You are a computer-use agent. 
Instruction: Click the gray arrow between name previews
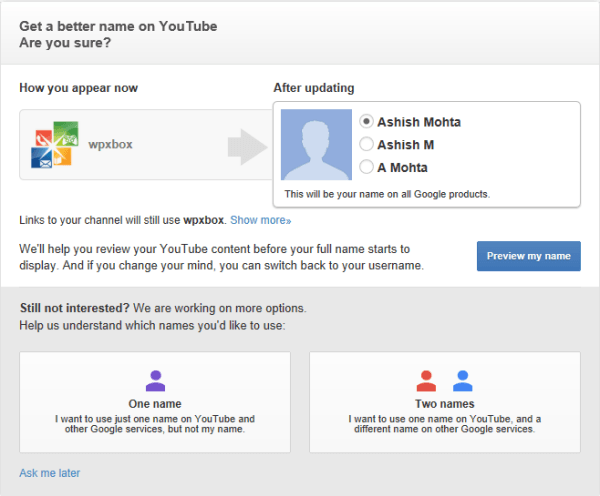coord(248,147)
